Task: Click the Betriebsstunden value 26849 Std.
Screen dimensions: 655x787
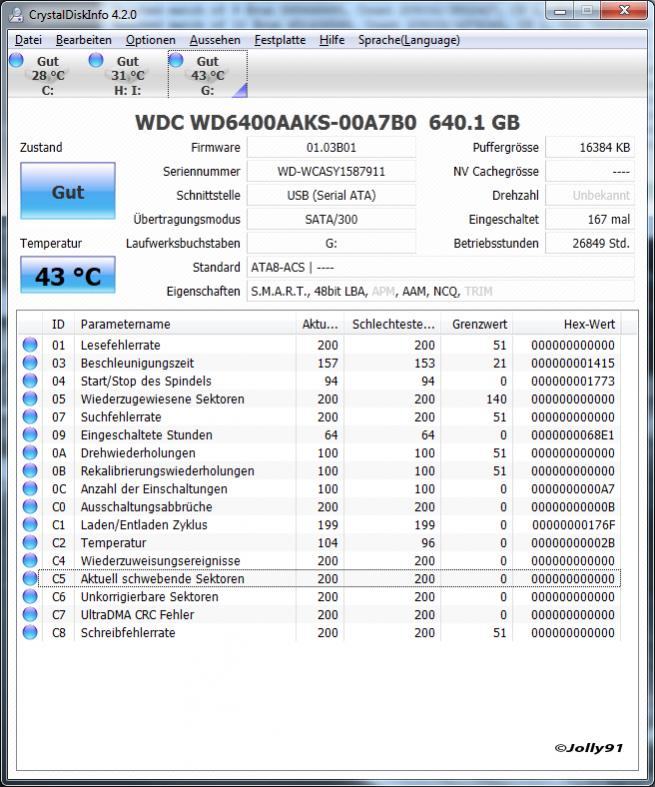Action: (590, 243)
